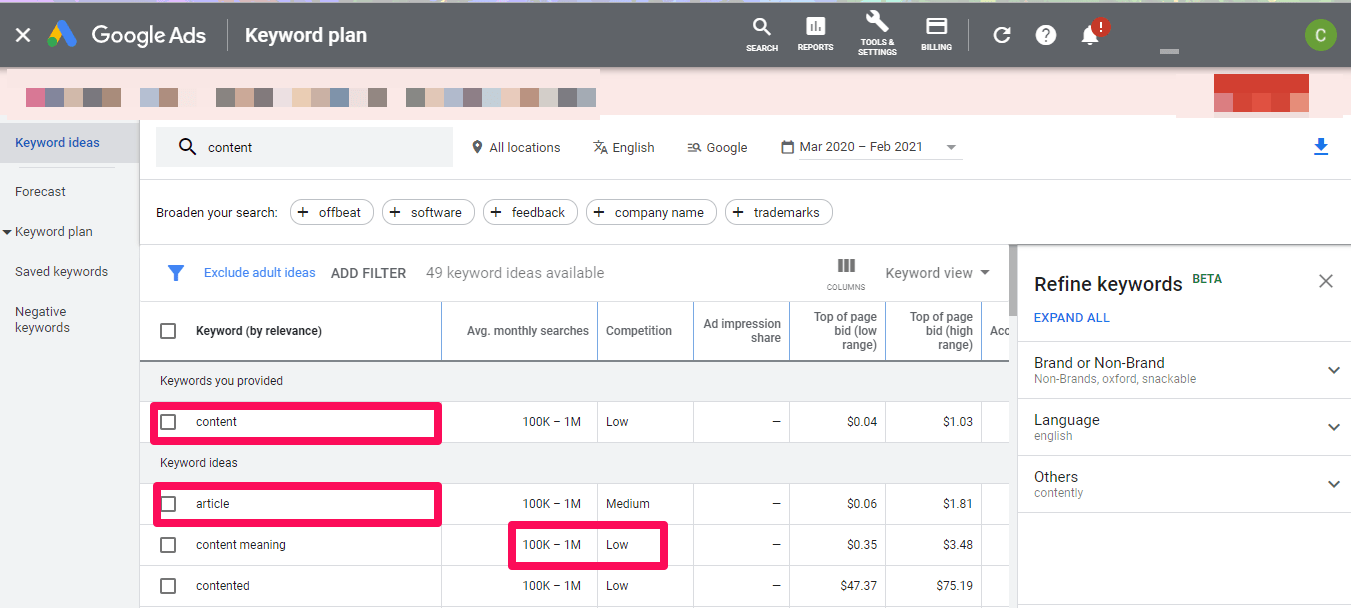Open the Search magnifier tool in header
The height and width of the screenshot is (608, 1351).
click(x=761, y=33)
